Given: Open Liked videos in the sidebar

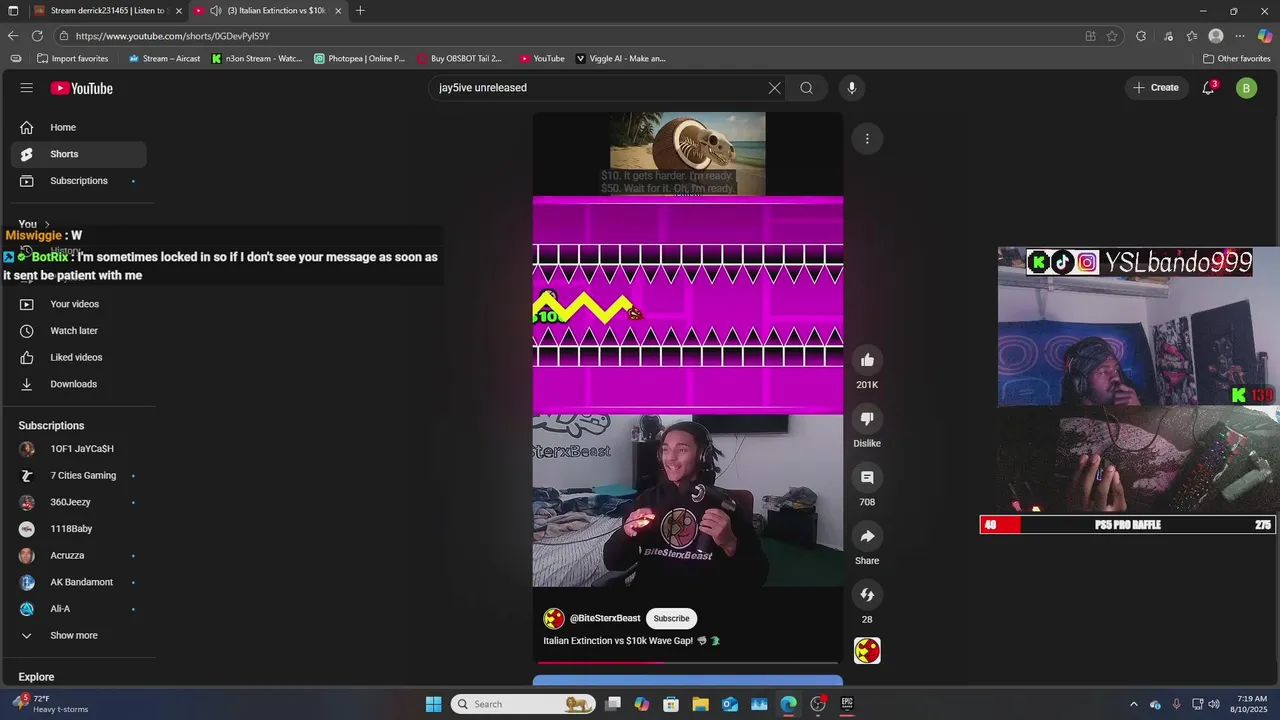Looking at the screenshot, I should point(78,357).
